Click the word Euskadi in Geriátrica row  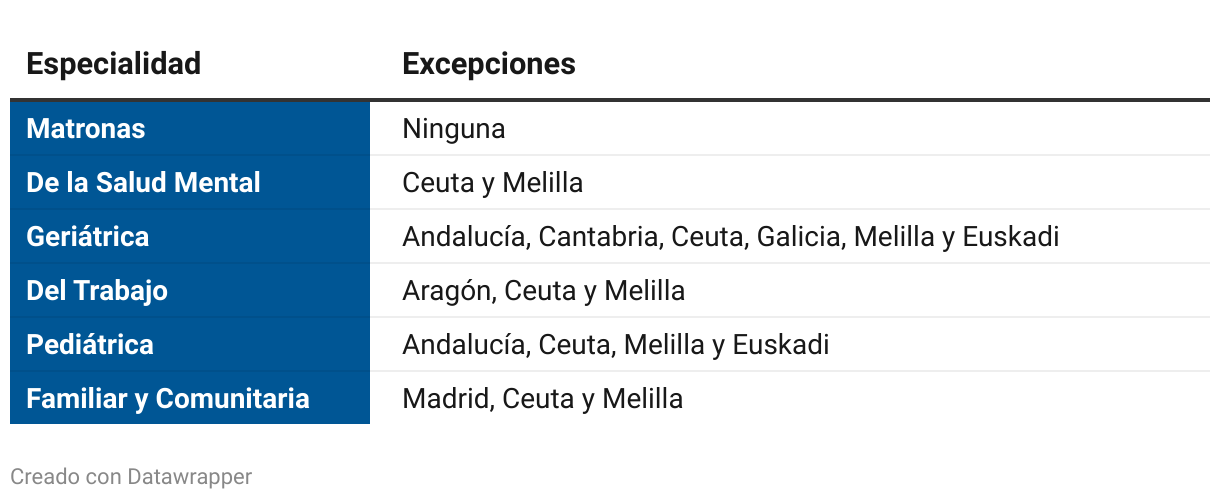point(1011,237)
